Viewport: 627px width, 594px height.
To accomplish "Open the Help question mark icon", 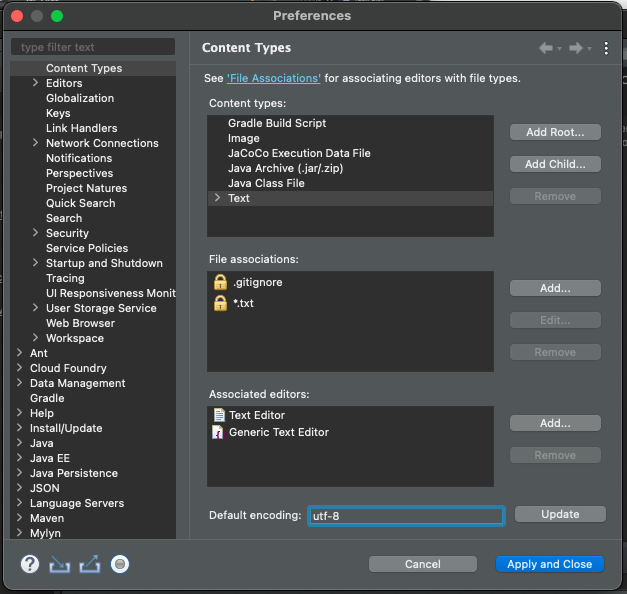I will click(x=30, y=564).
